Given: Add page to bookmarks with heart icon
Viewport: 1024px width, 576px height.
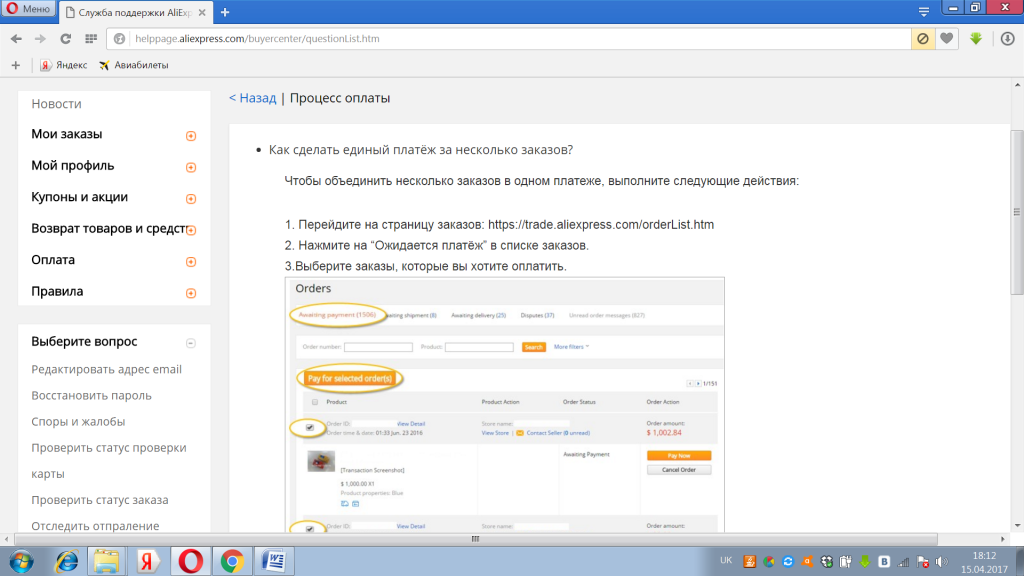Looking at the screenshot, I should (x=946, y=39).
